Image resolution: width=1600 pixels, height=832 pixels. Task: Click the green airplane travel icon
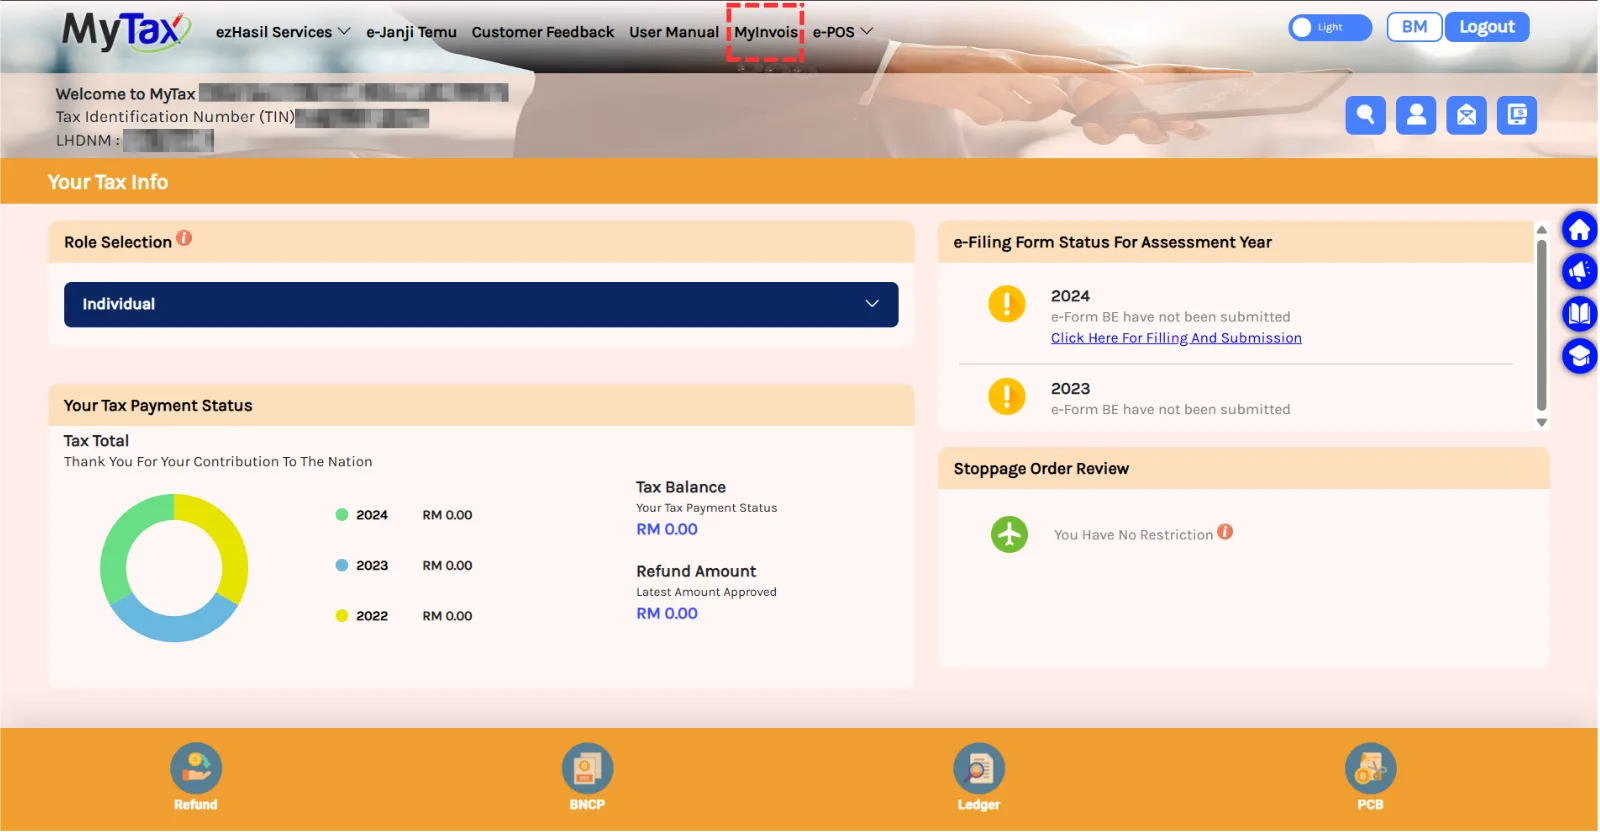[1009, 534]
